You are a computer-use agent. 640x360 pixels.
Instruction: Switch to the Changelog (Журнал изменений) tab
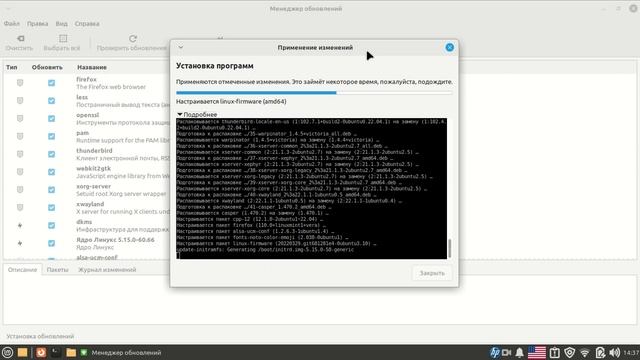[107, 270]
